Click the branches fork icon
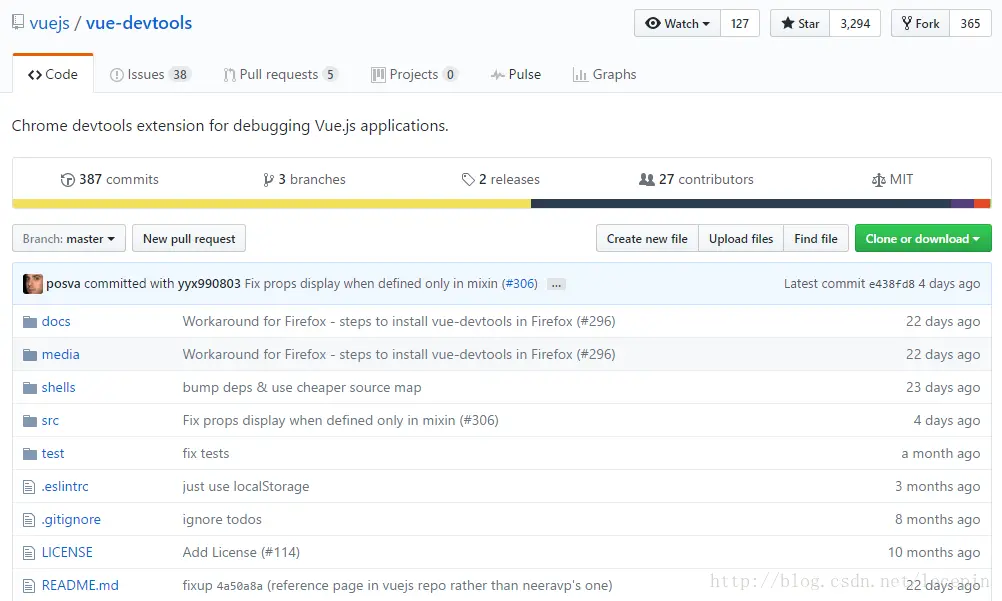 click(268, 180)
